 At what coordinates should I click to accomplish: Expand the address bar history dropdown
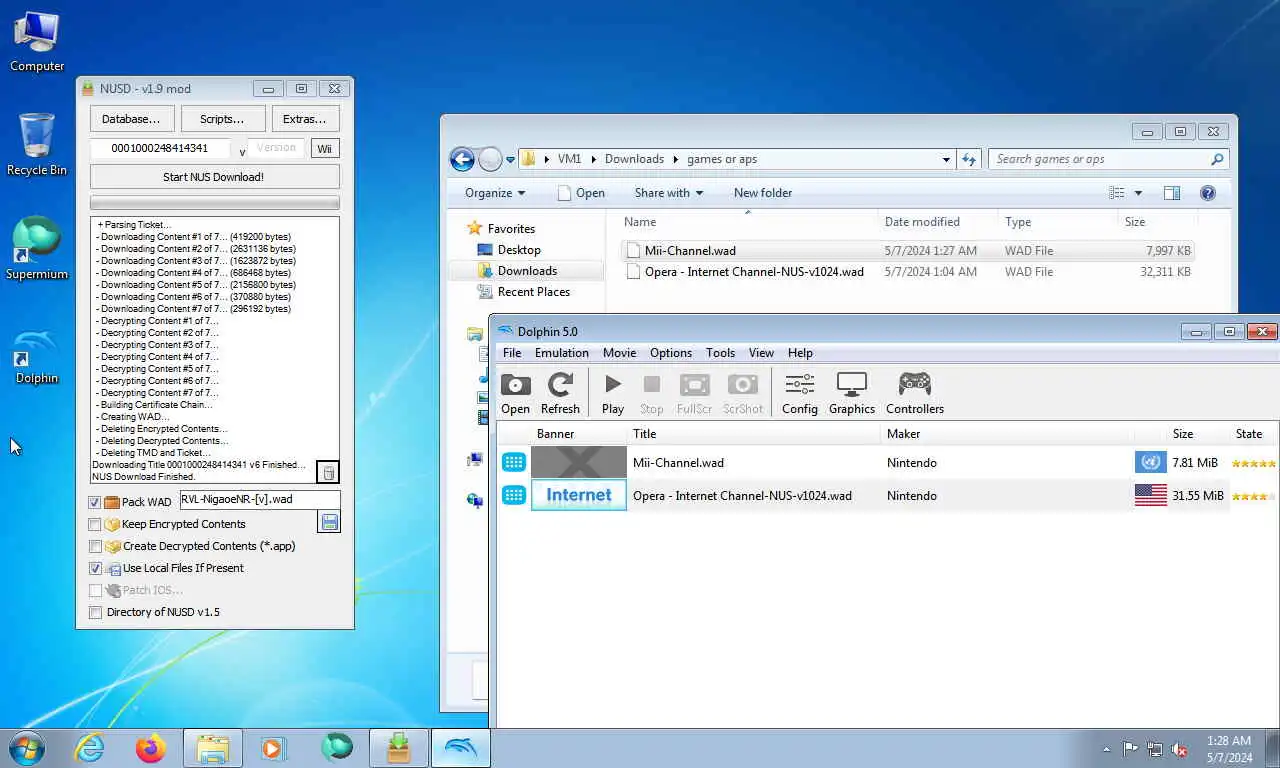946,159
